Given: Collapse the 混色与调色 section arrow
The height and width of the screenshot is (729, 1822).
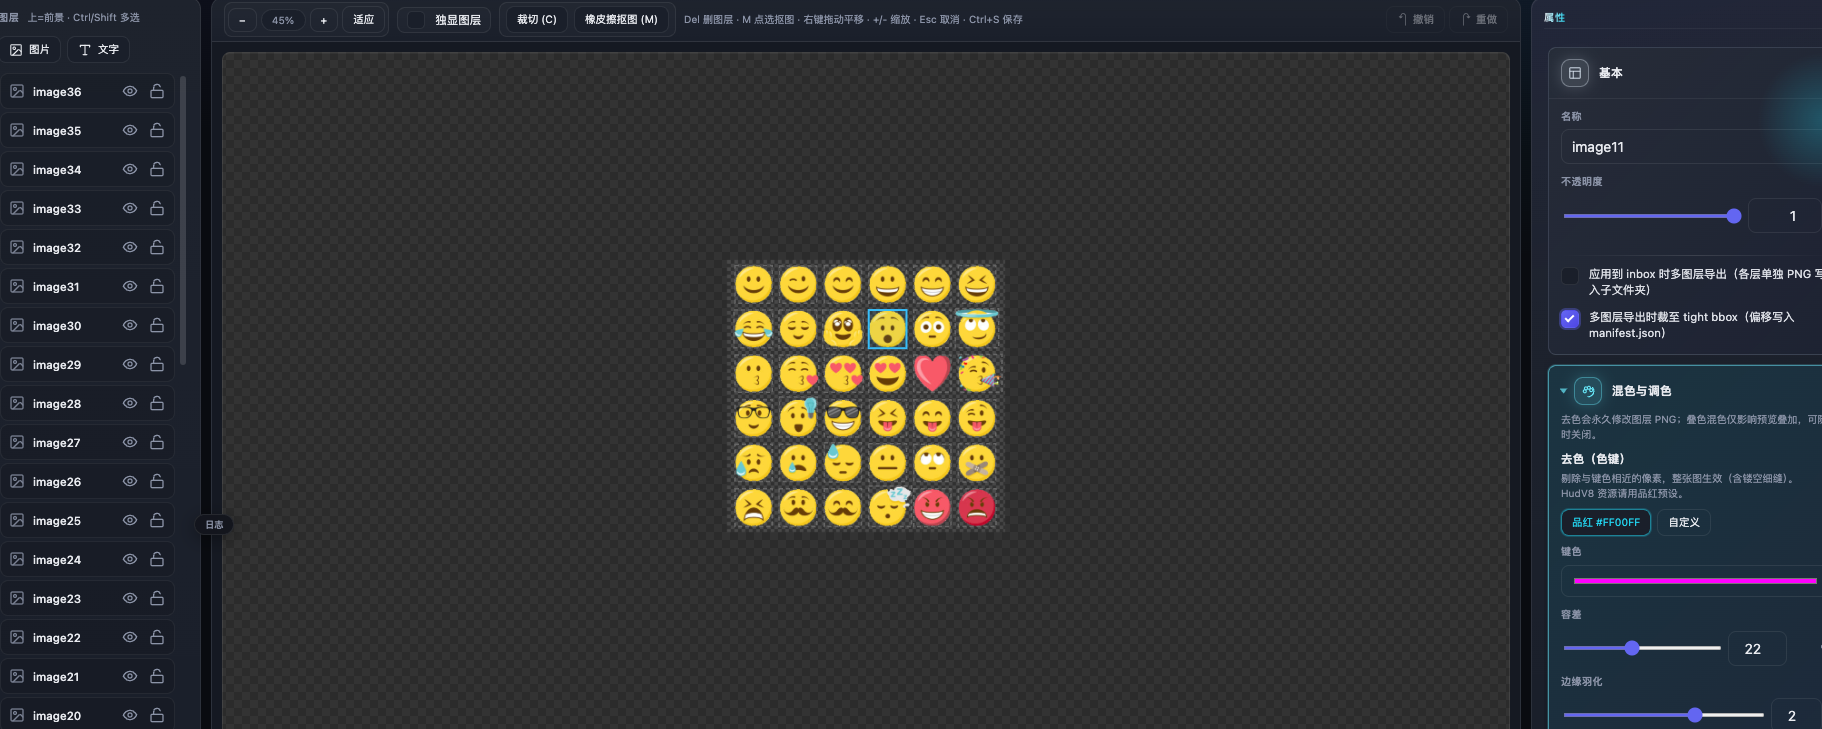Looking at the screenshot, I should (x=1563, y=391).
